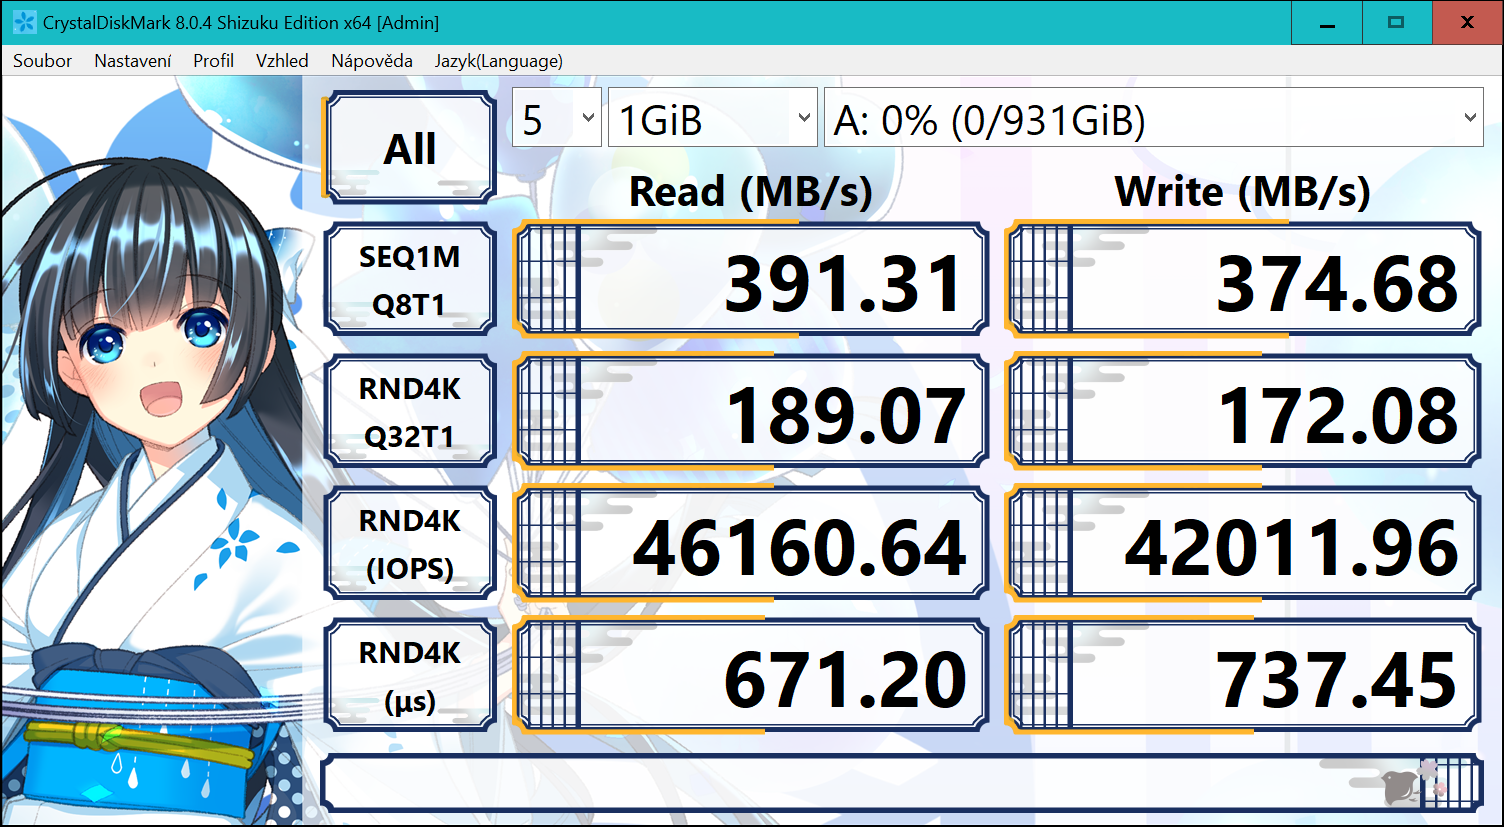The height and width of the screenshot is (827, 1504).
Task: Click the Write (MB/s) column header
Action: point(1242,191)
